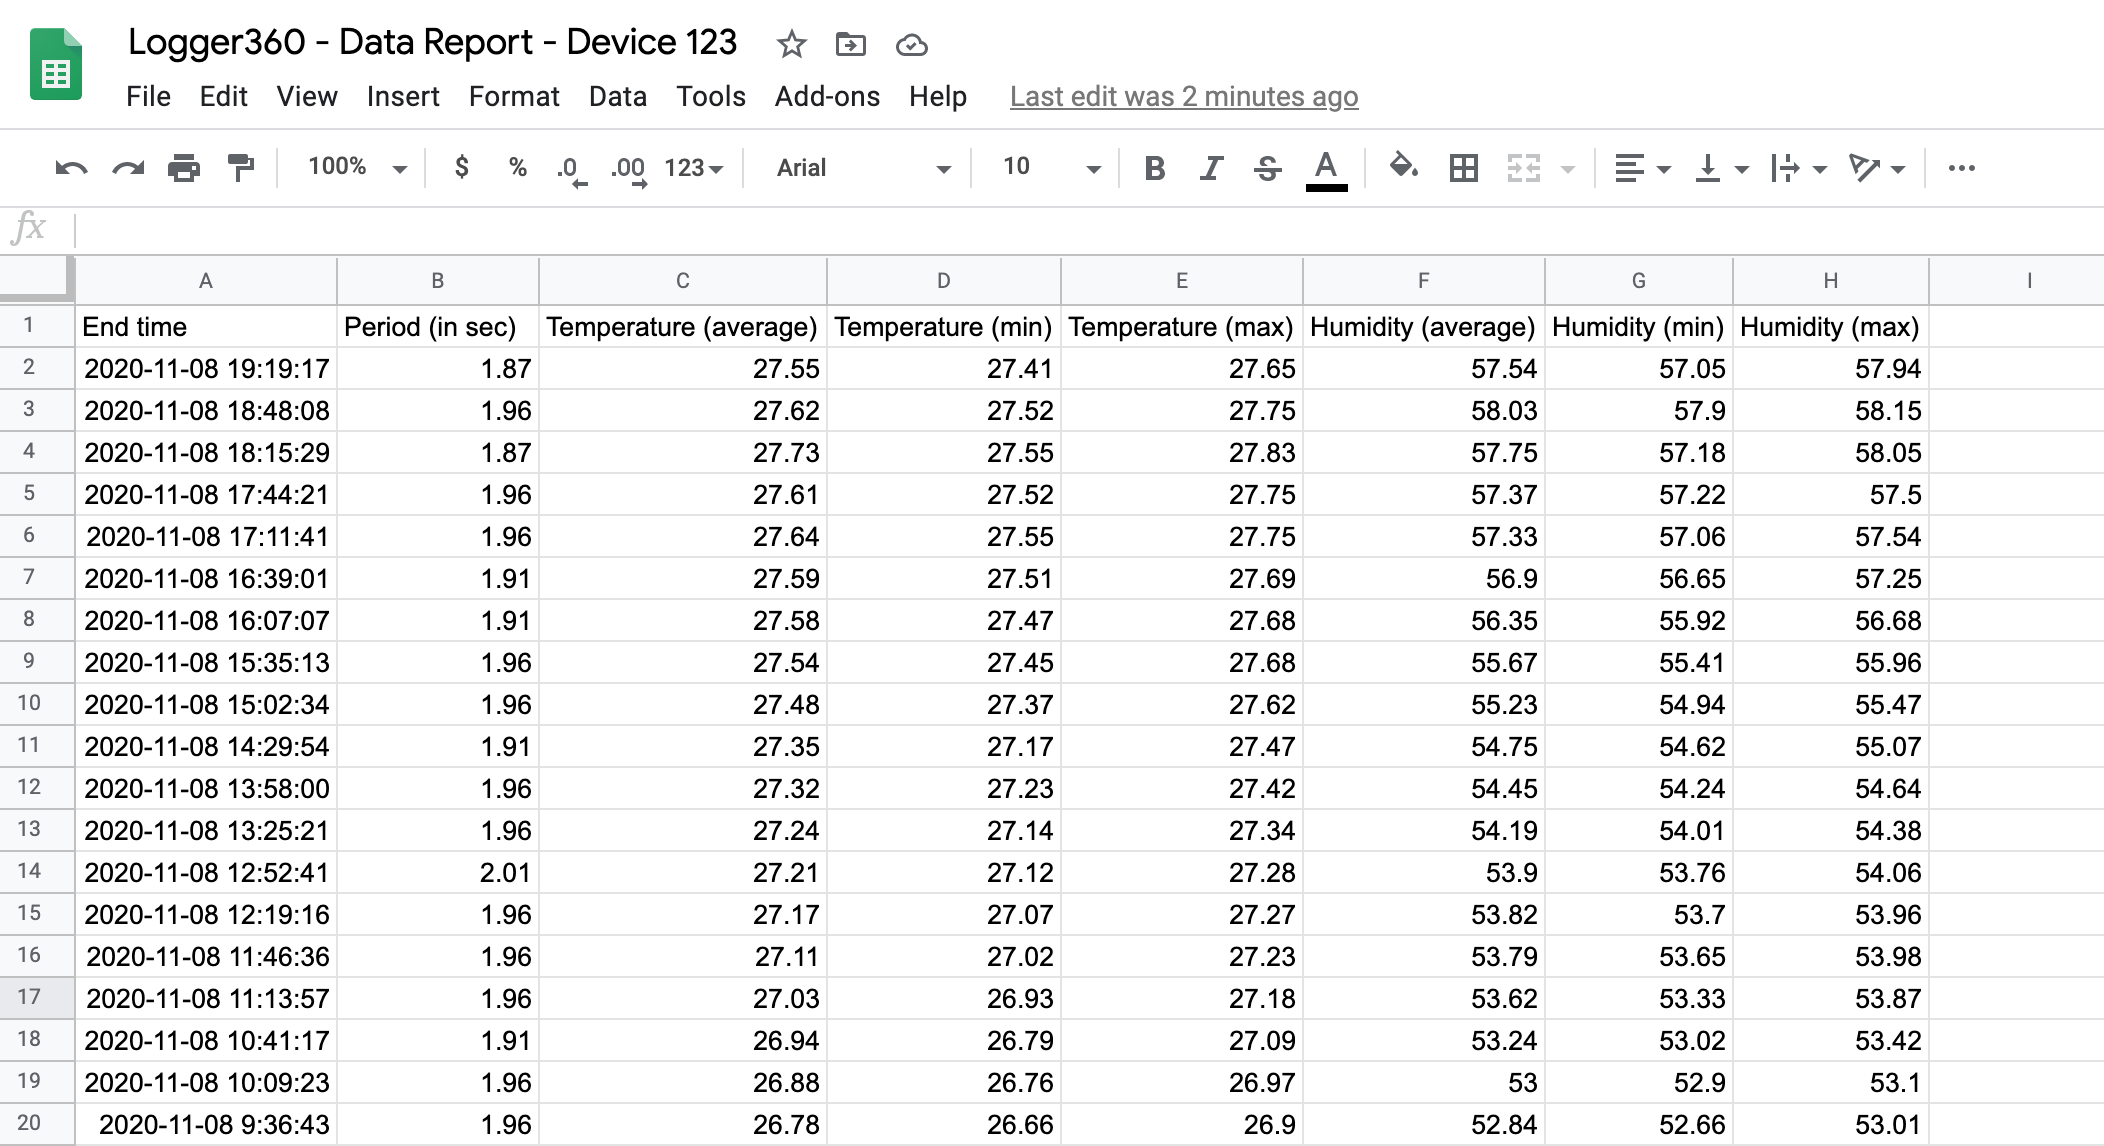Increase decimal places
The width and height of the screenshot is (2104, 1146).
628,170
